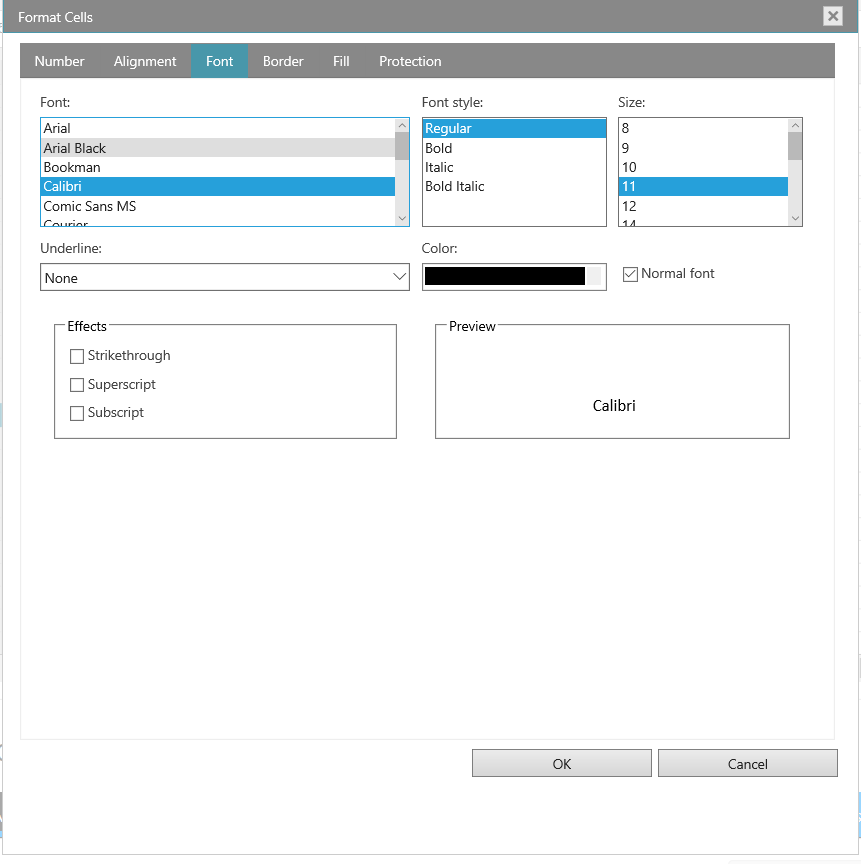Enable the Strikethrough effect
861x864 pixels.
coord(77,356)
